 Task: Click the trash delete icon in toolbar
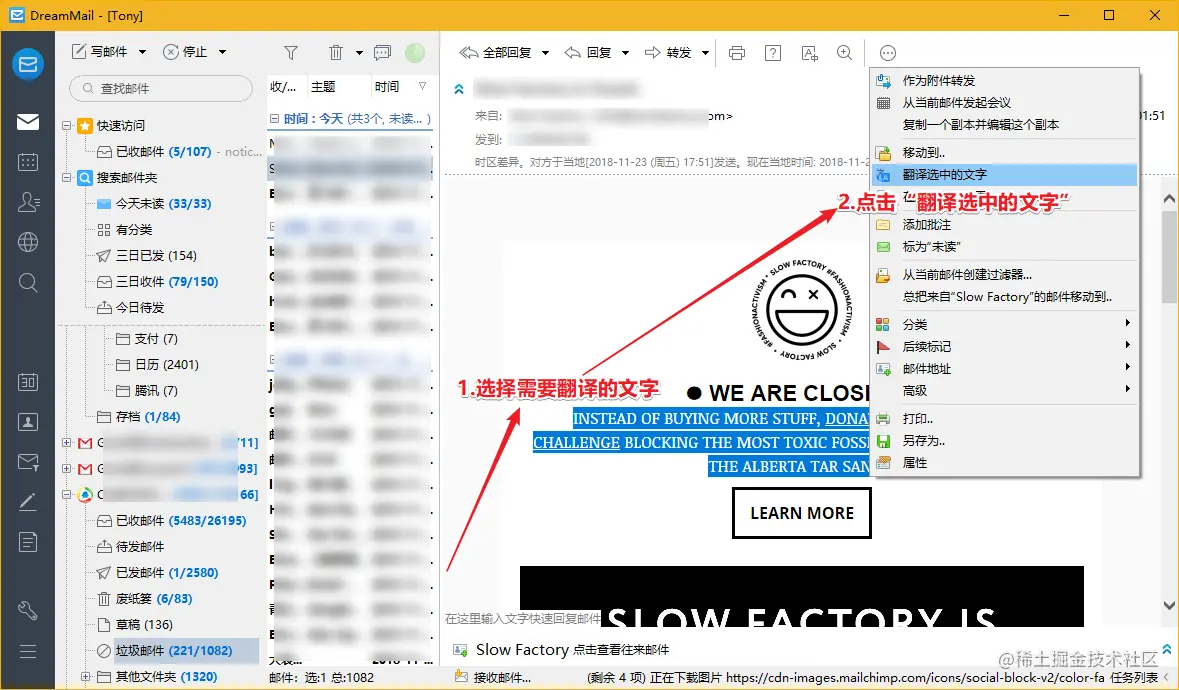click(336, 53)
